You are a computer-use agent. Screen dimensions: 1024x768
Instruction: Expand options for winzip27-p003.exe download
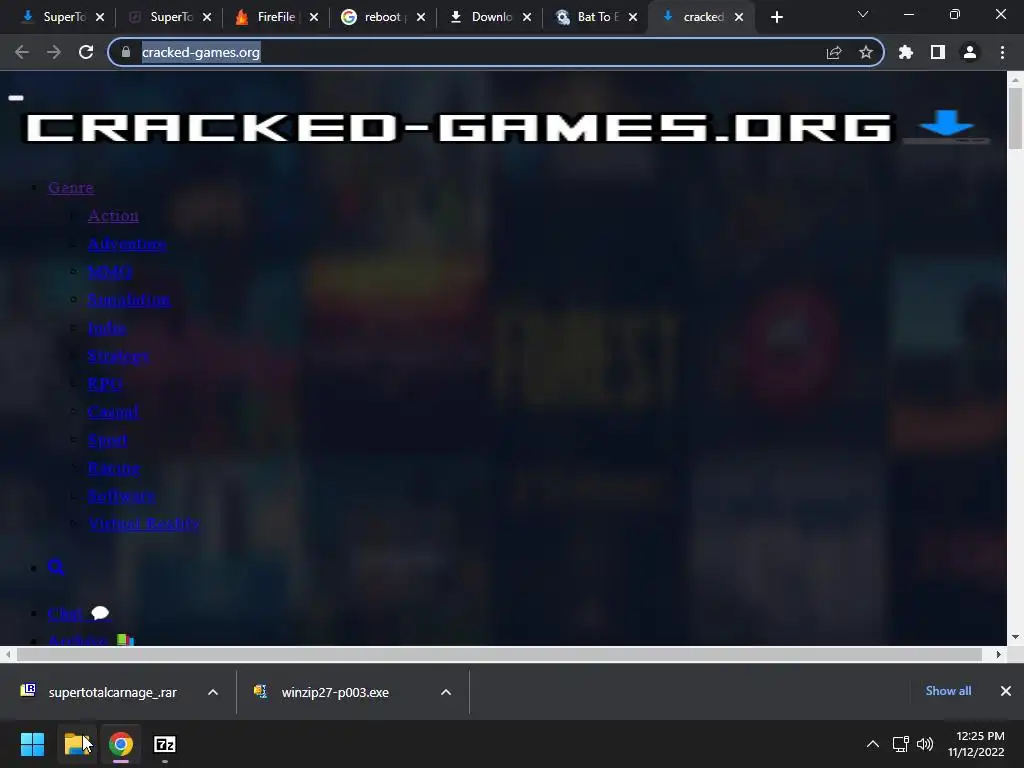446,692
